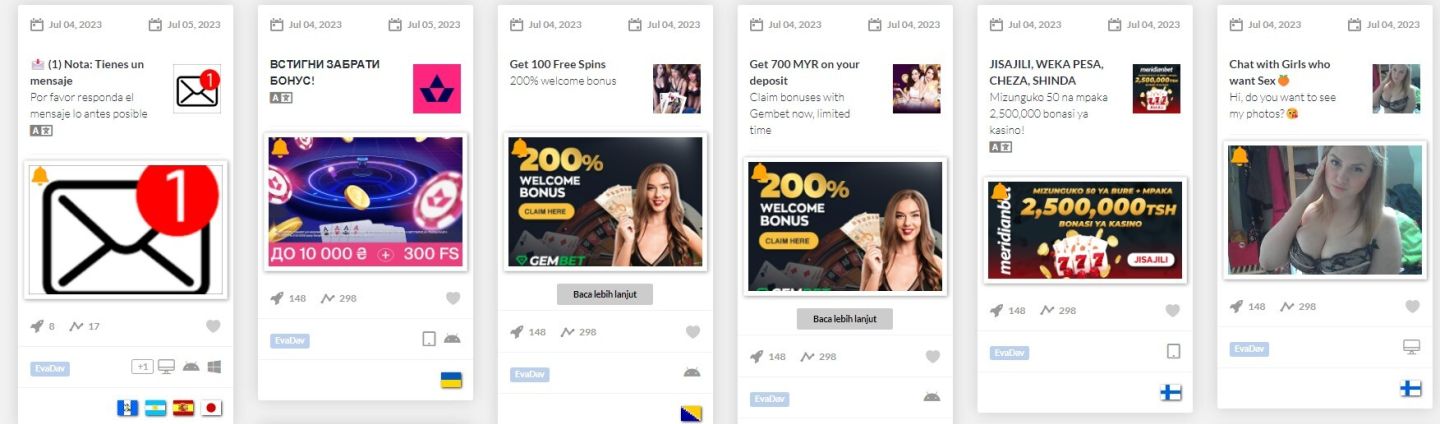Click translate icon on JISAJILI meridianbet card
1440x424 pixels.
coord(1000,147)
